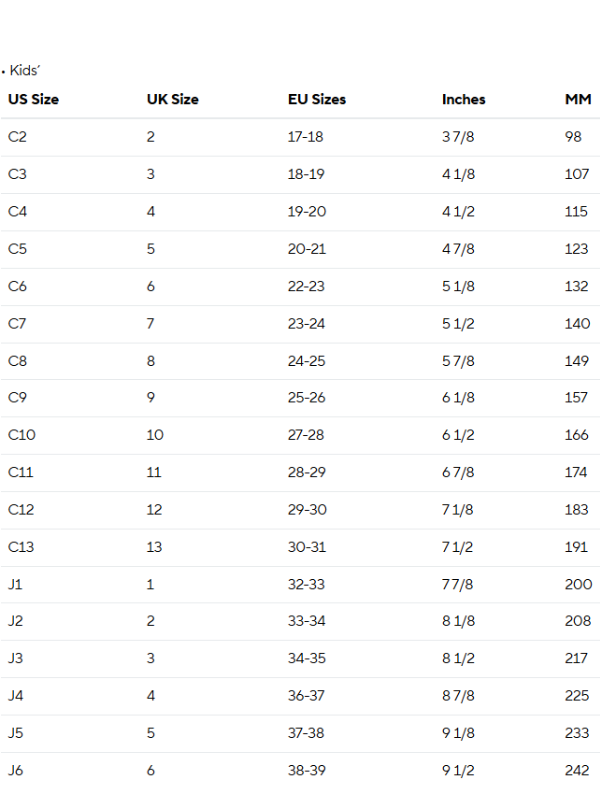This screenshot has height=800, width=600.
Task: Click the 98 MM value
Action: point(573,137)
